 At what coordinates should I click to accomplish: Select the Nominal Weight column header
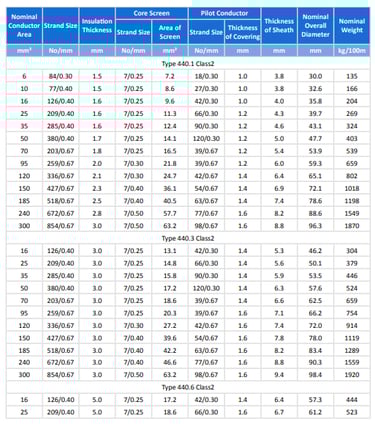[352, 26]
